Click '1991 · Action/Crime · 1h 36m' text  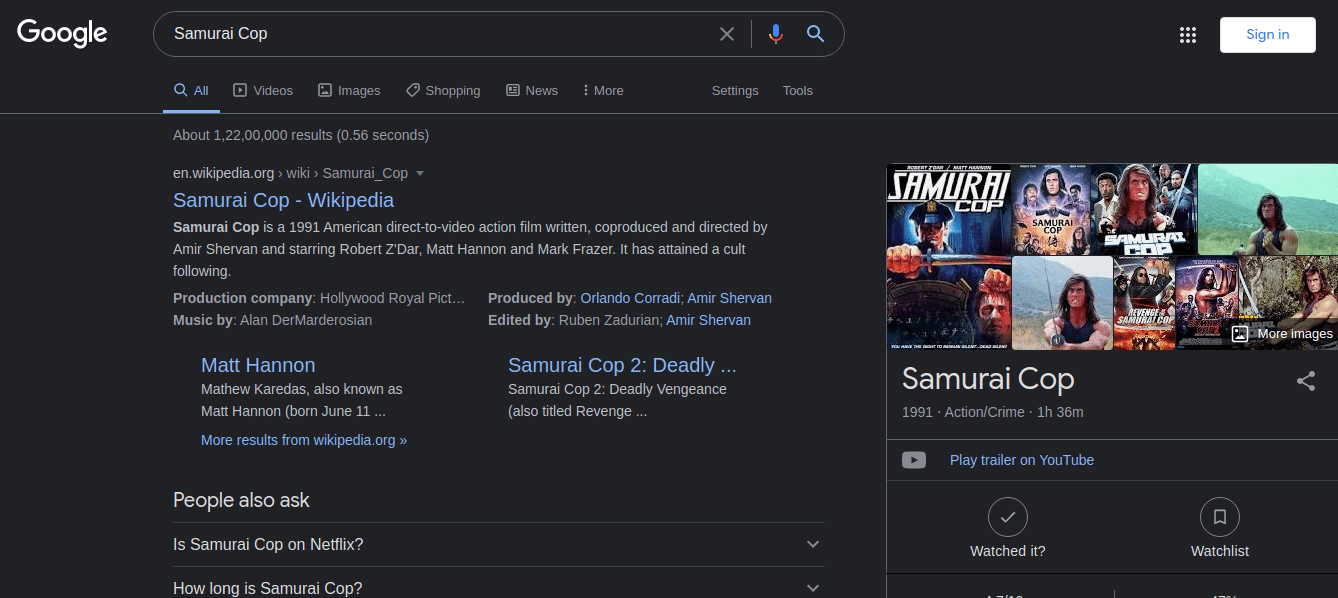[x=993, y=412]
